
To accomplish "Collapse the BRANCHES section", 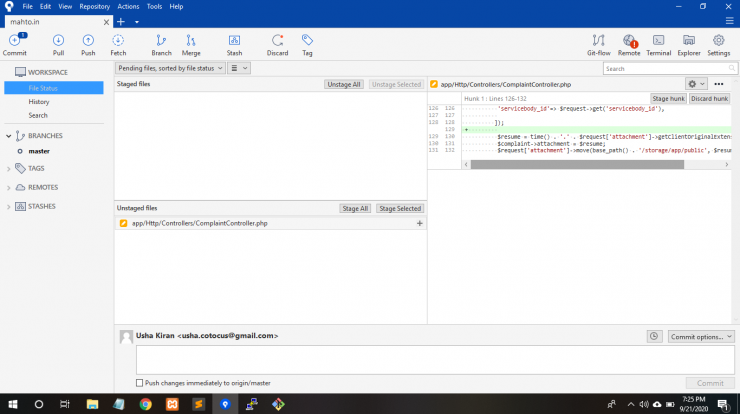I will point(8,136).
